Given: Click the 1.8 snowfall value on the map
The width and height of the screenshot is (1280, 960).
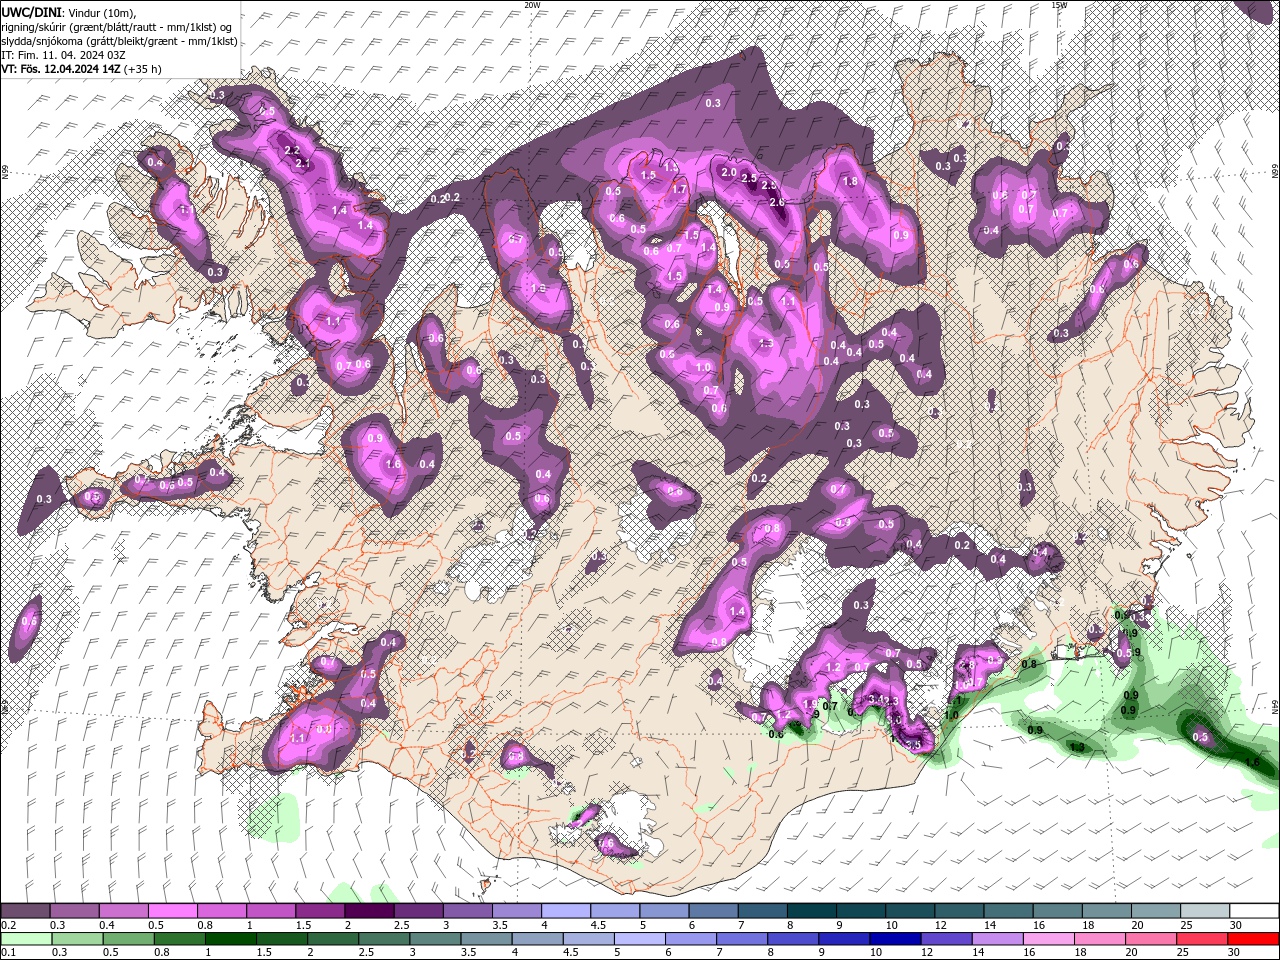Looking at the screenshot, I should click(x=851, y=182).
